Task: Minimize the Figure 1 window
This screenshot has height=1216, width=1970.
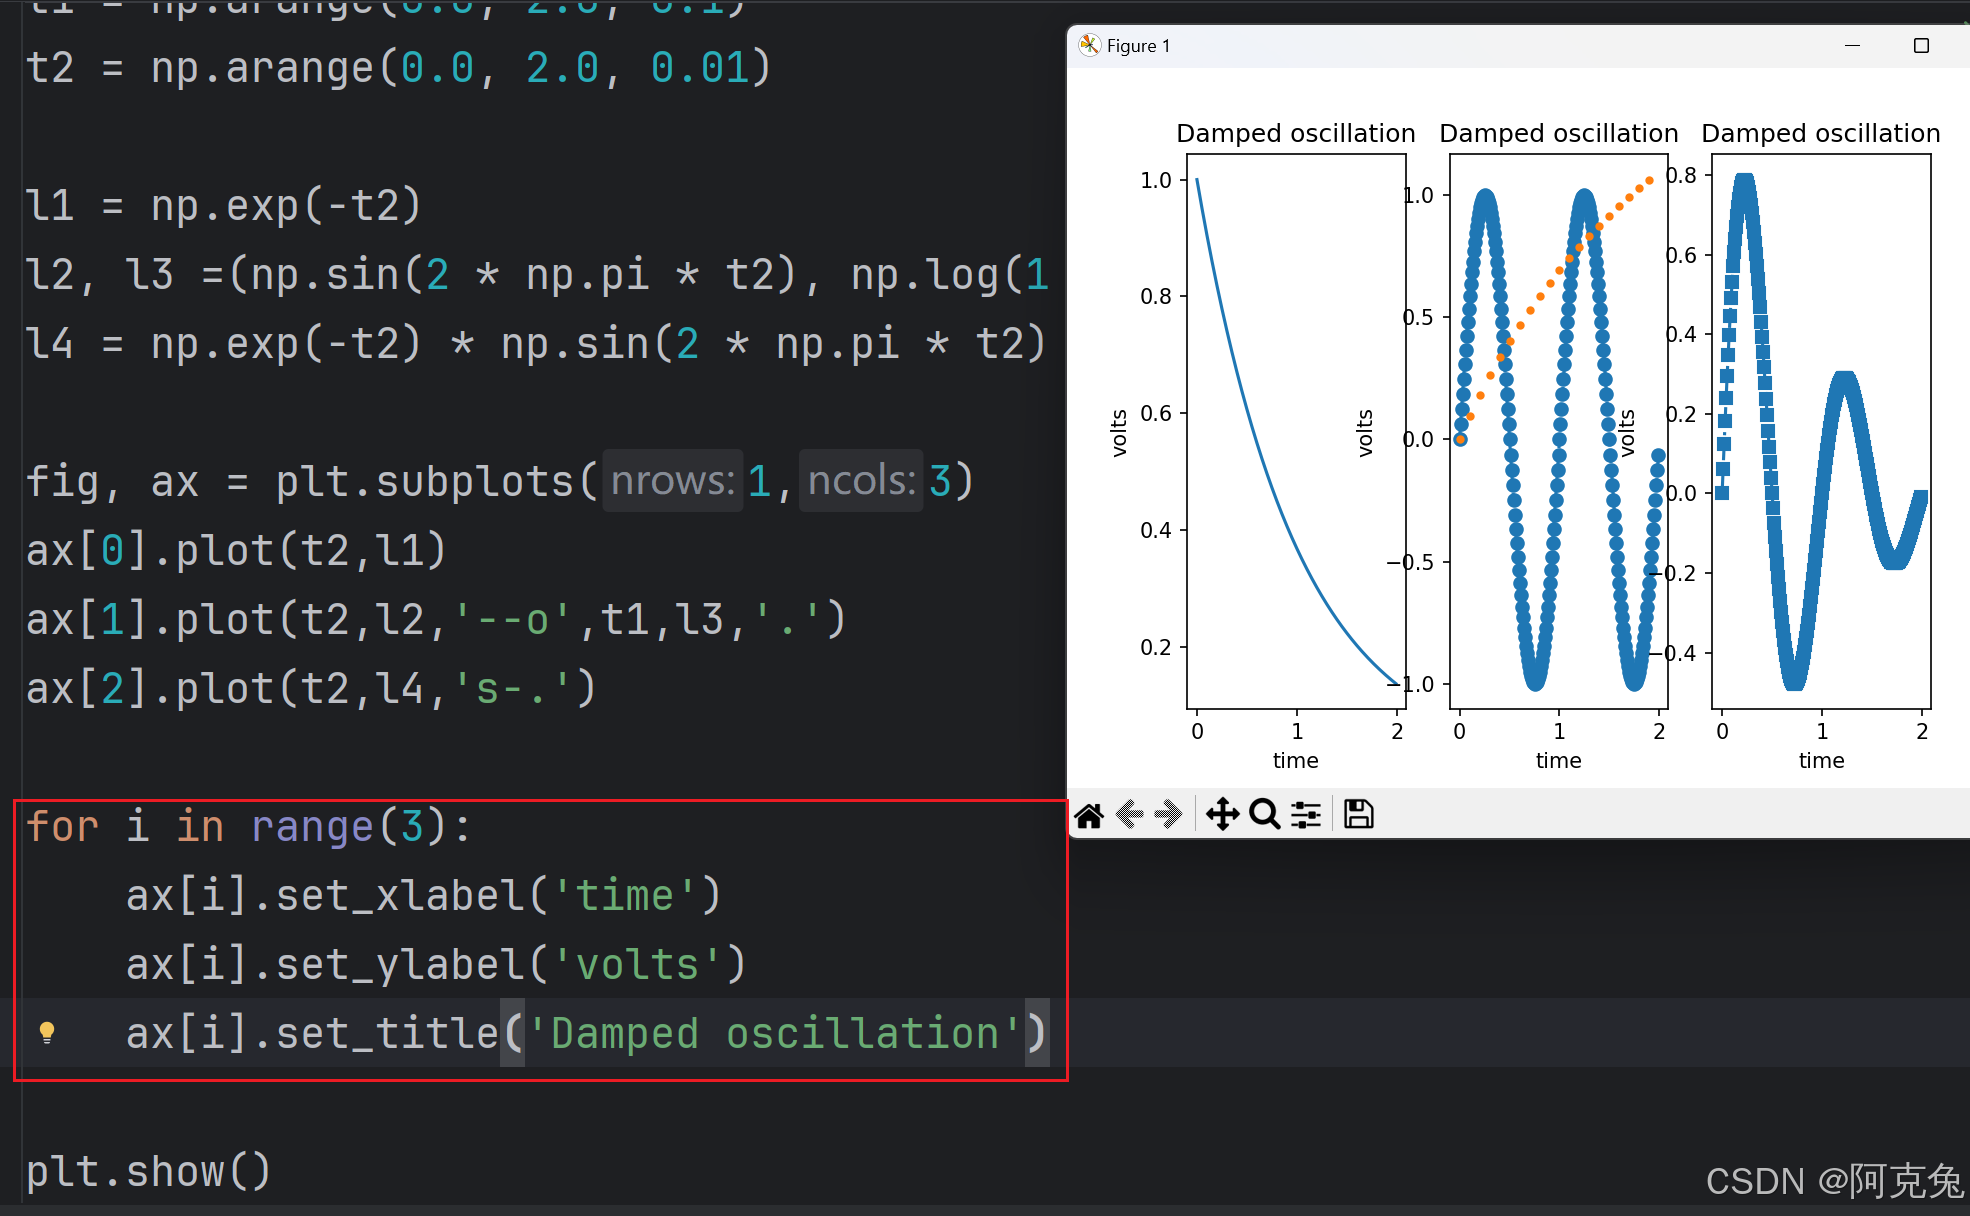Action: point(1852,45)
